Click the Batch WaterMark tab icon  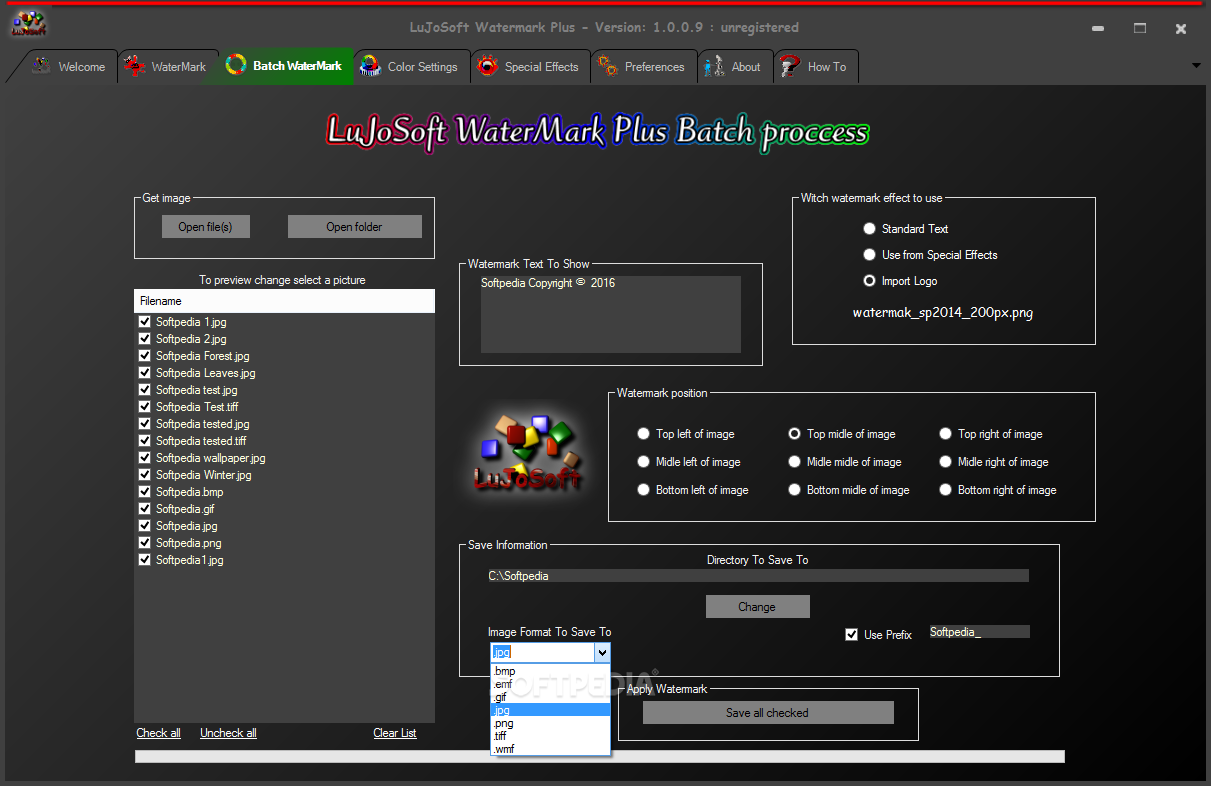click(236, 65)
